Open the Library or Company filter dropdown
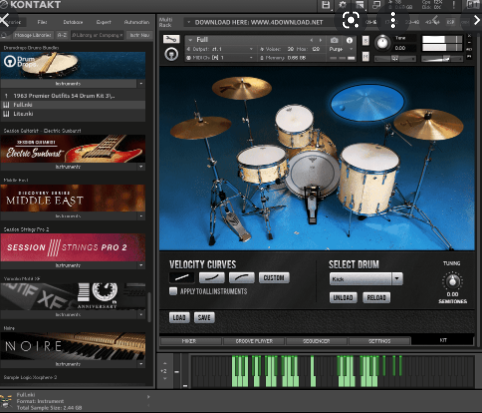The width and height of the screenshot is (482, 413). click(x=97, y=35)
